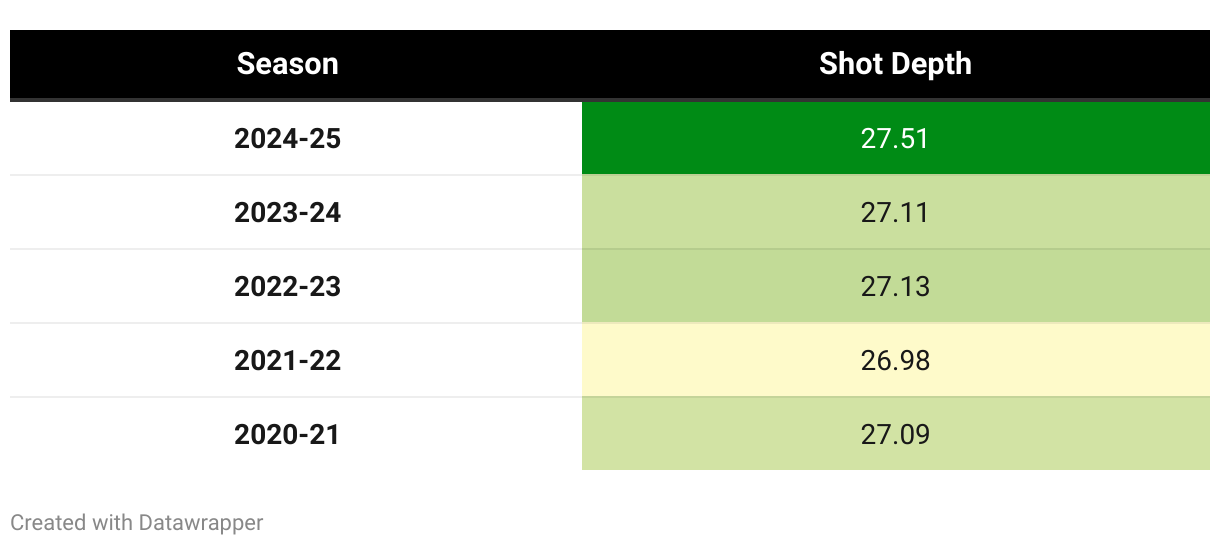Viewport: 1220px width, 546px height.
Task: Click the number 26.98 text
Action: pos(895,360)
